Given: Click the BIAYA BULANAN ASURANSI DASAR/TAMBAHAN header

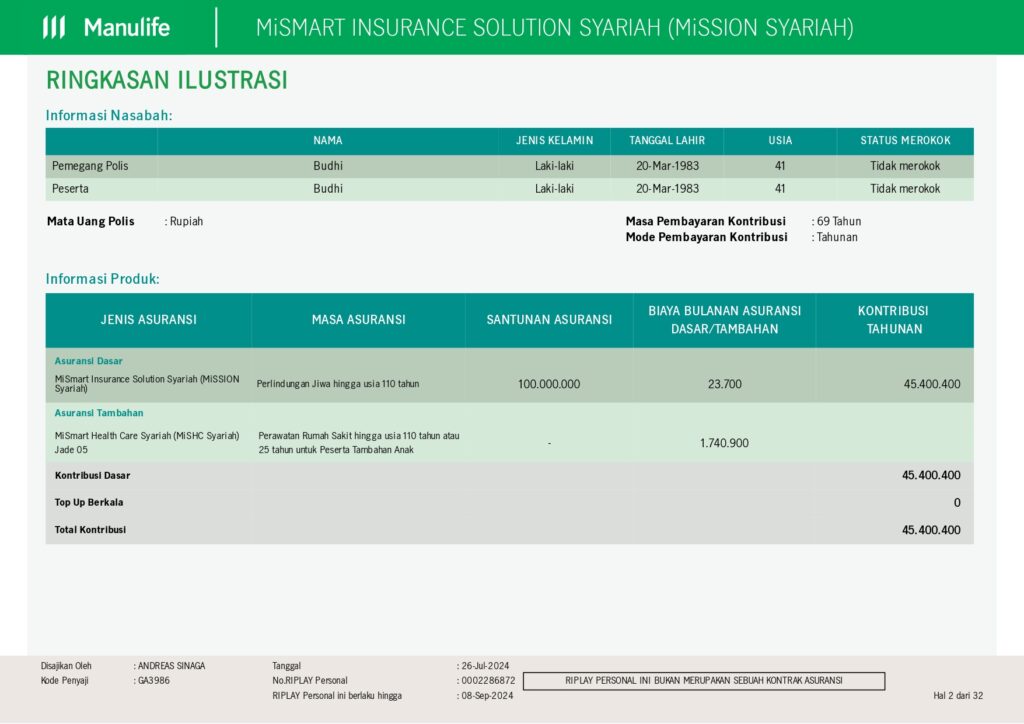Looking at the screenshot, I should (x=725, y=320).
